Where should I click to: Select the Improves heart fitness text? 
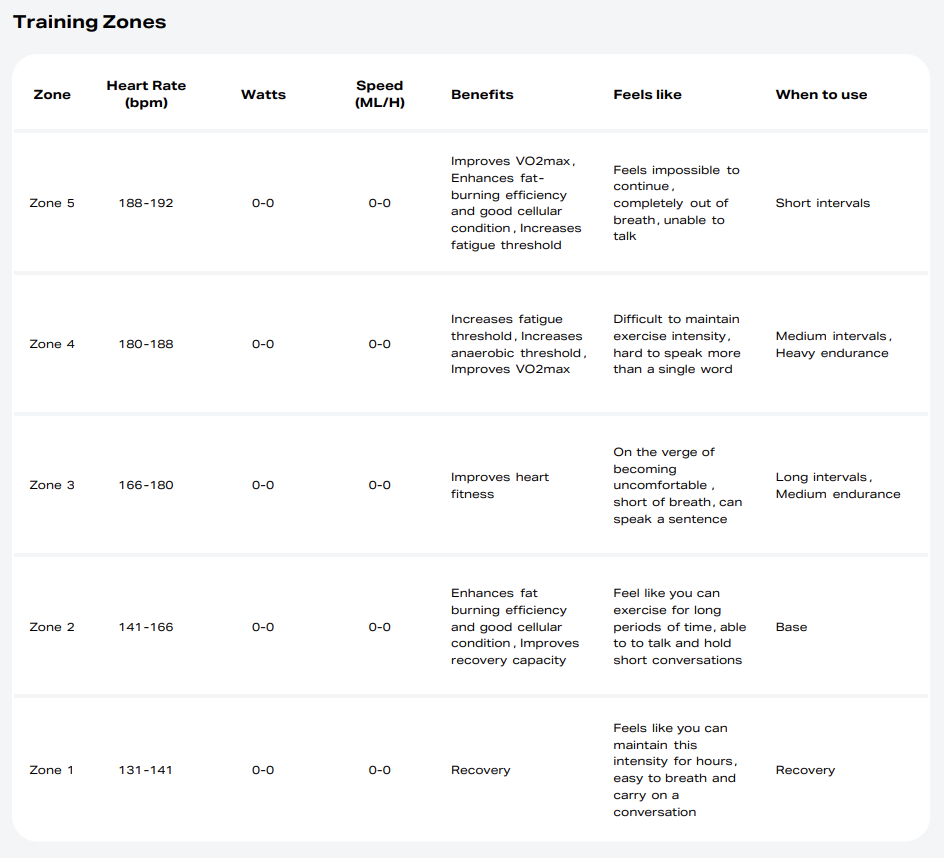[x=499, y=485]
